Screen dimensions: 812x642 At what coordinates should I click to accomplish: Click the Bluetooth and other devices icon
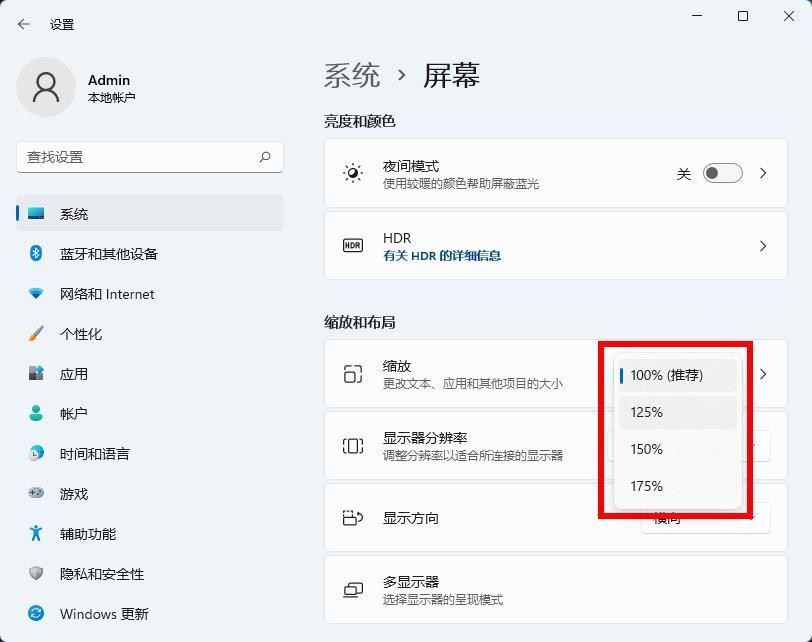[x=36, y=254]
